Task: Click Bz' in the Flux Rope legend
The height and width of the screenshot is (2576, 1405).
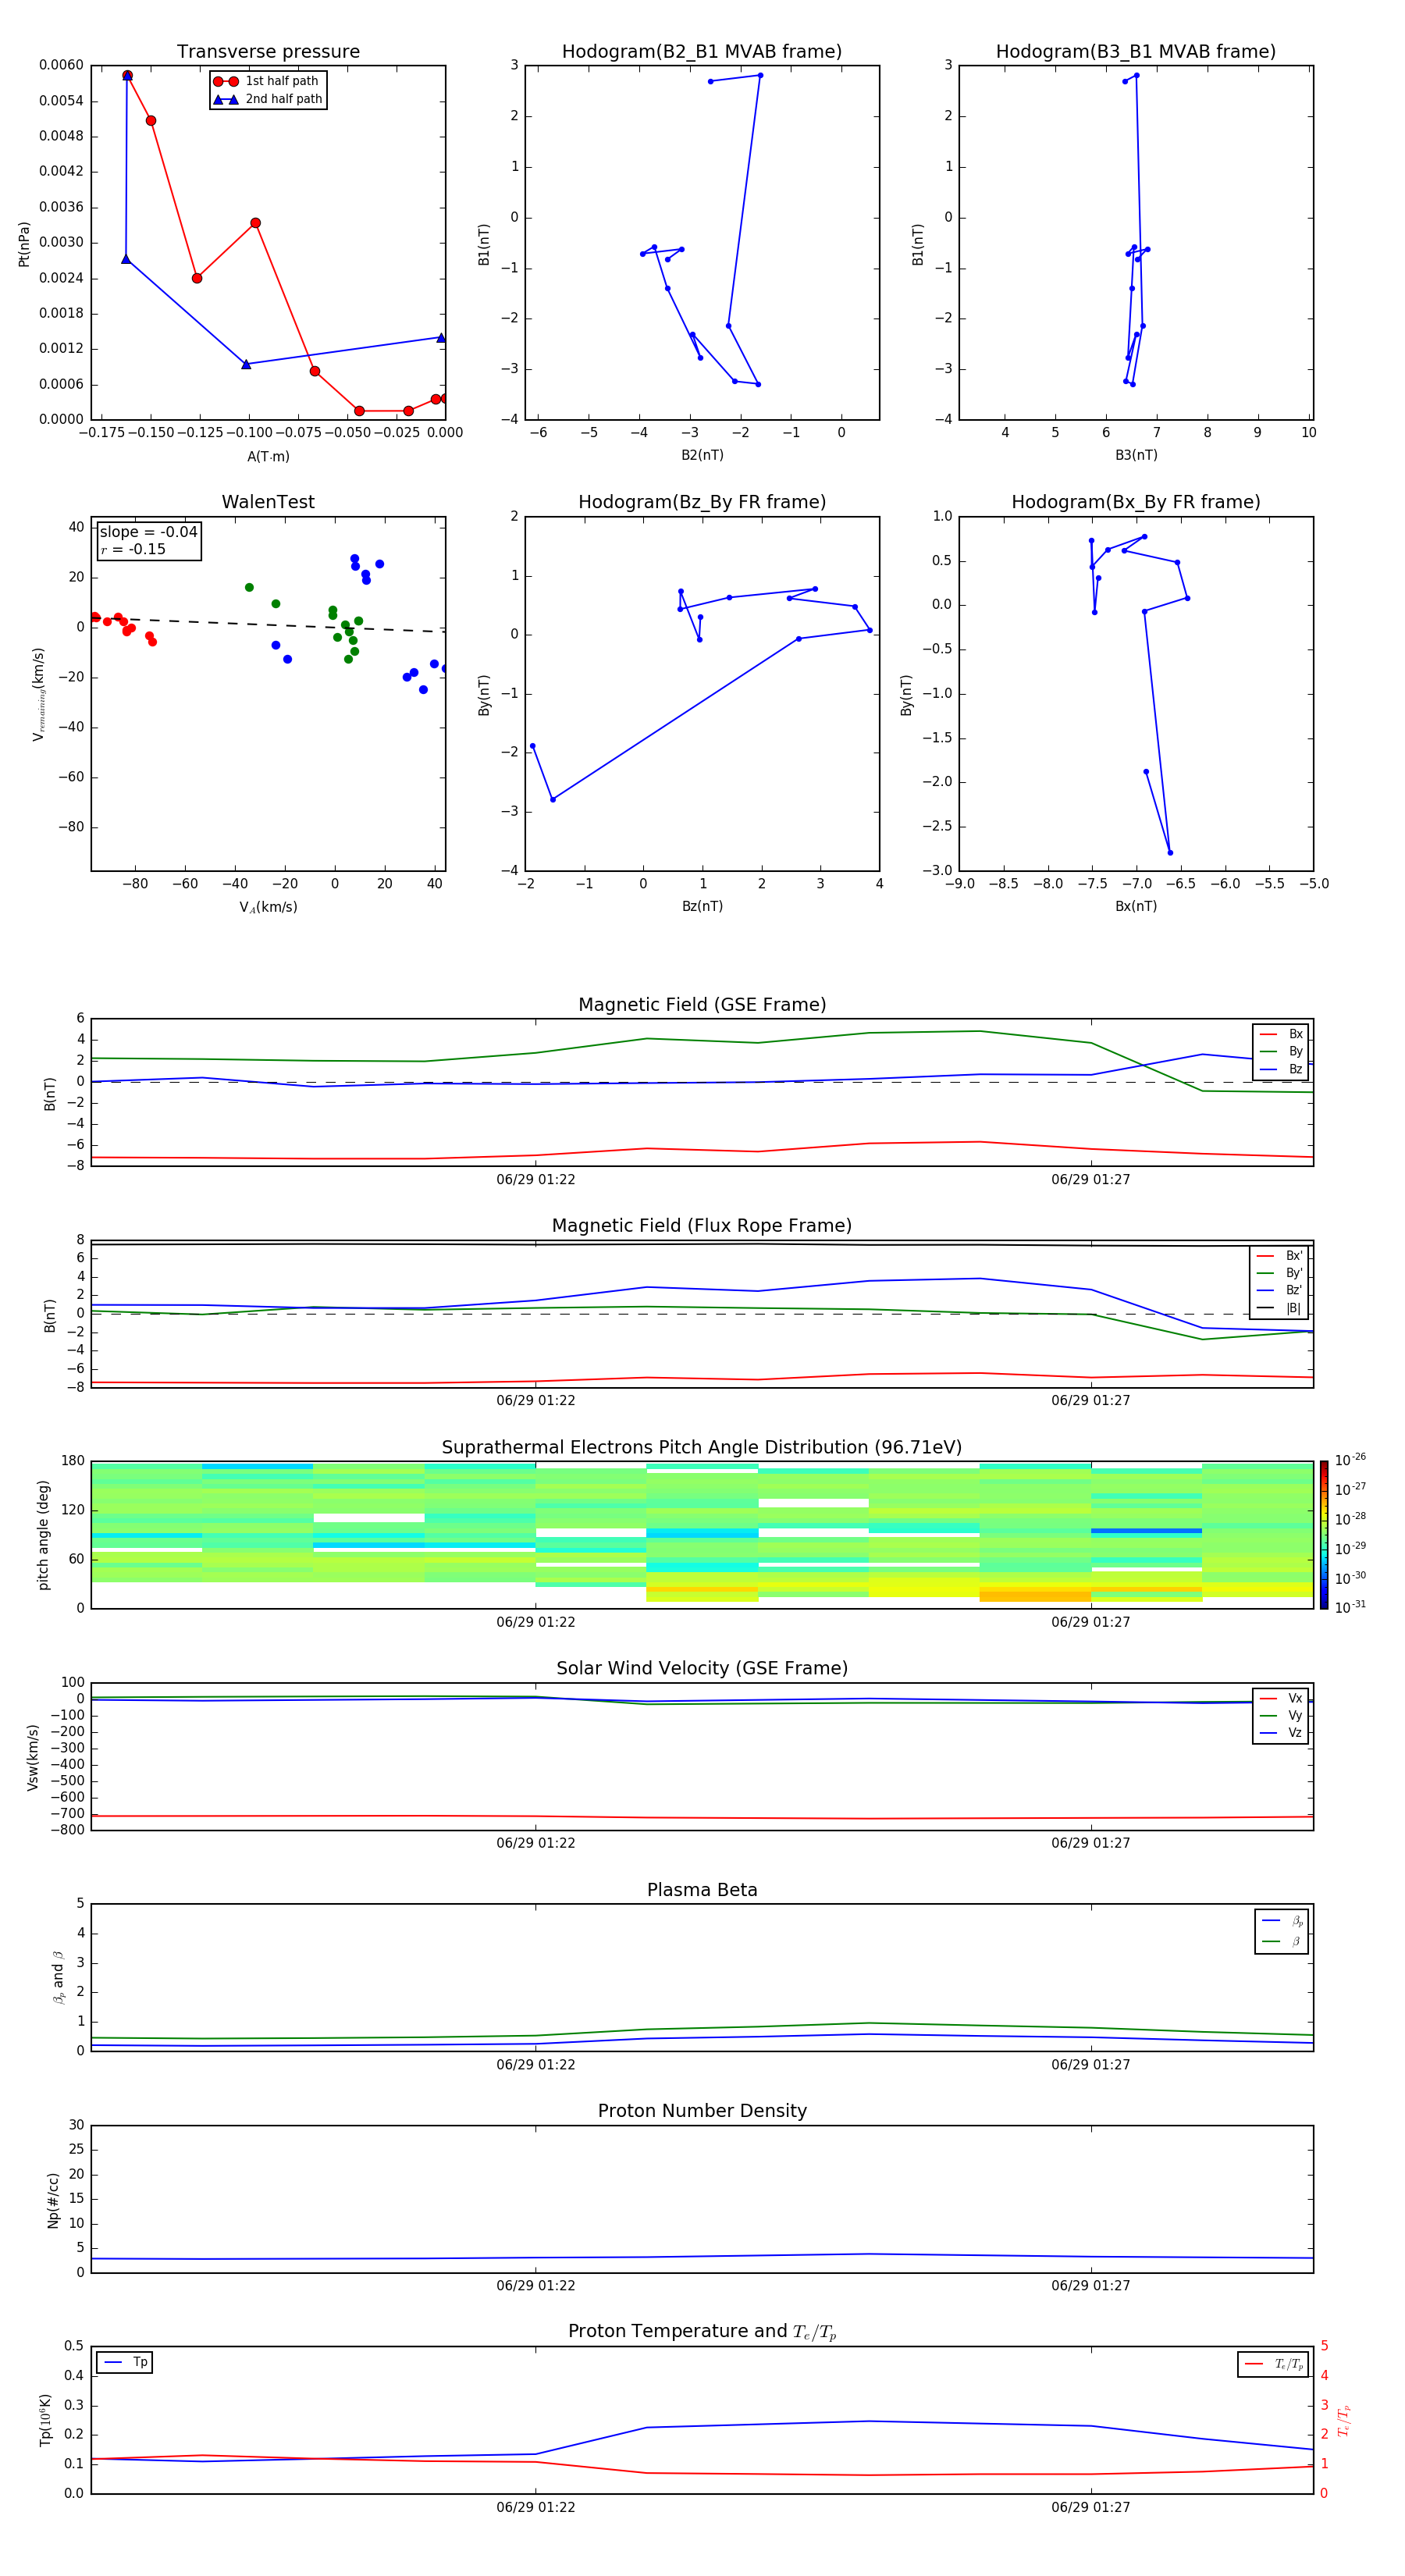Action: tap(1294, 1291)
